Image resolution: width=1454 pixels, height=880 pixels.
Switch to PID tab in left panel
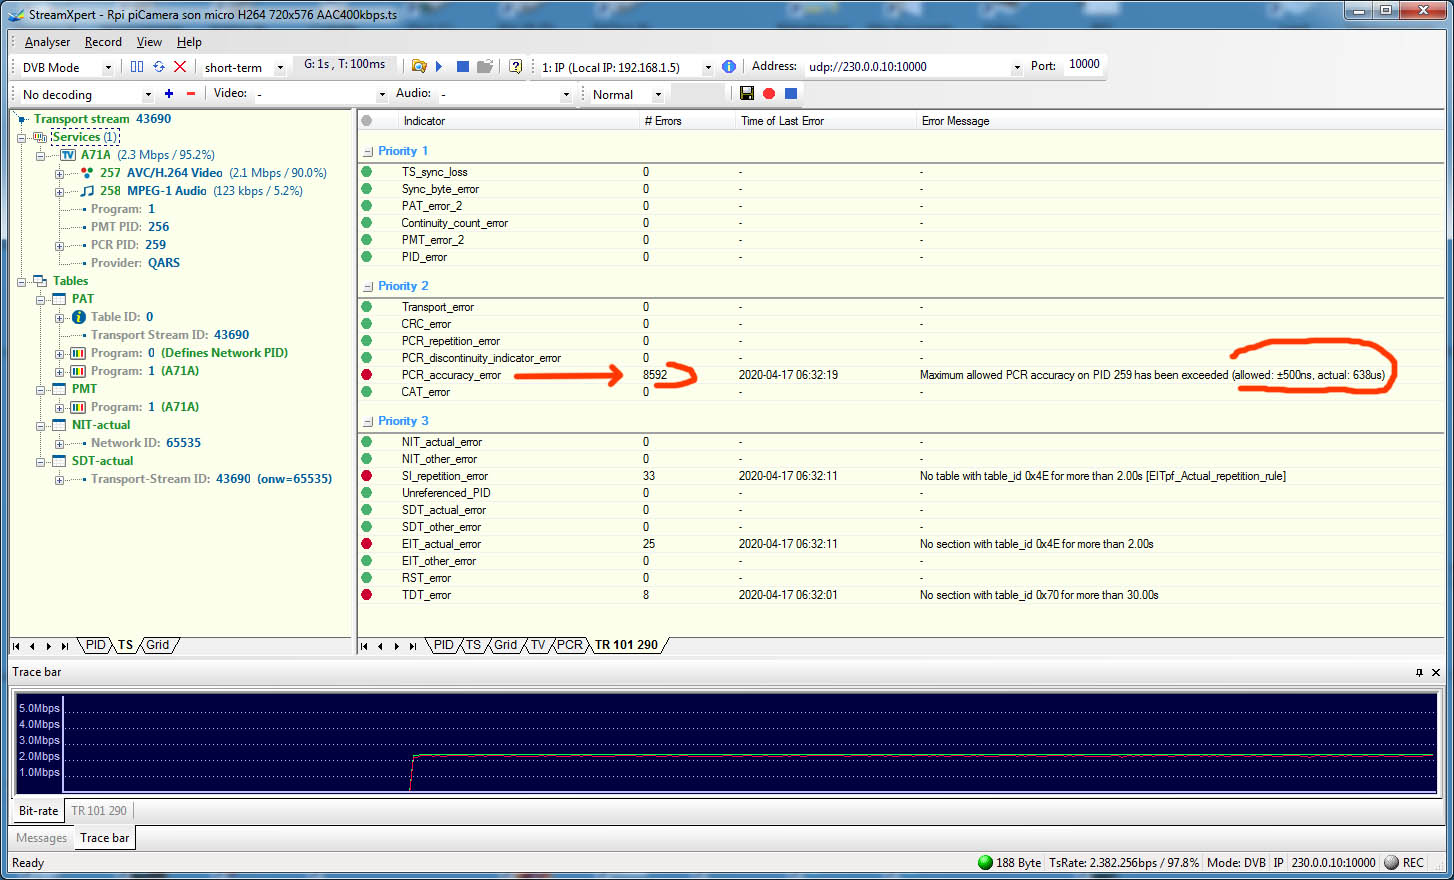[96, 645]
